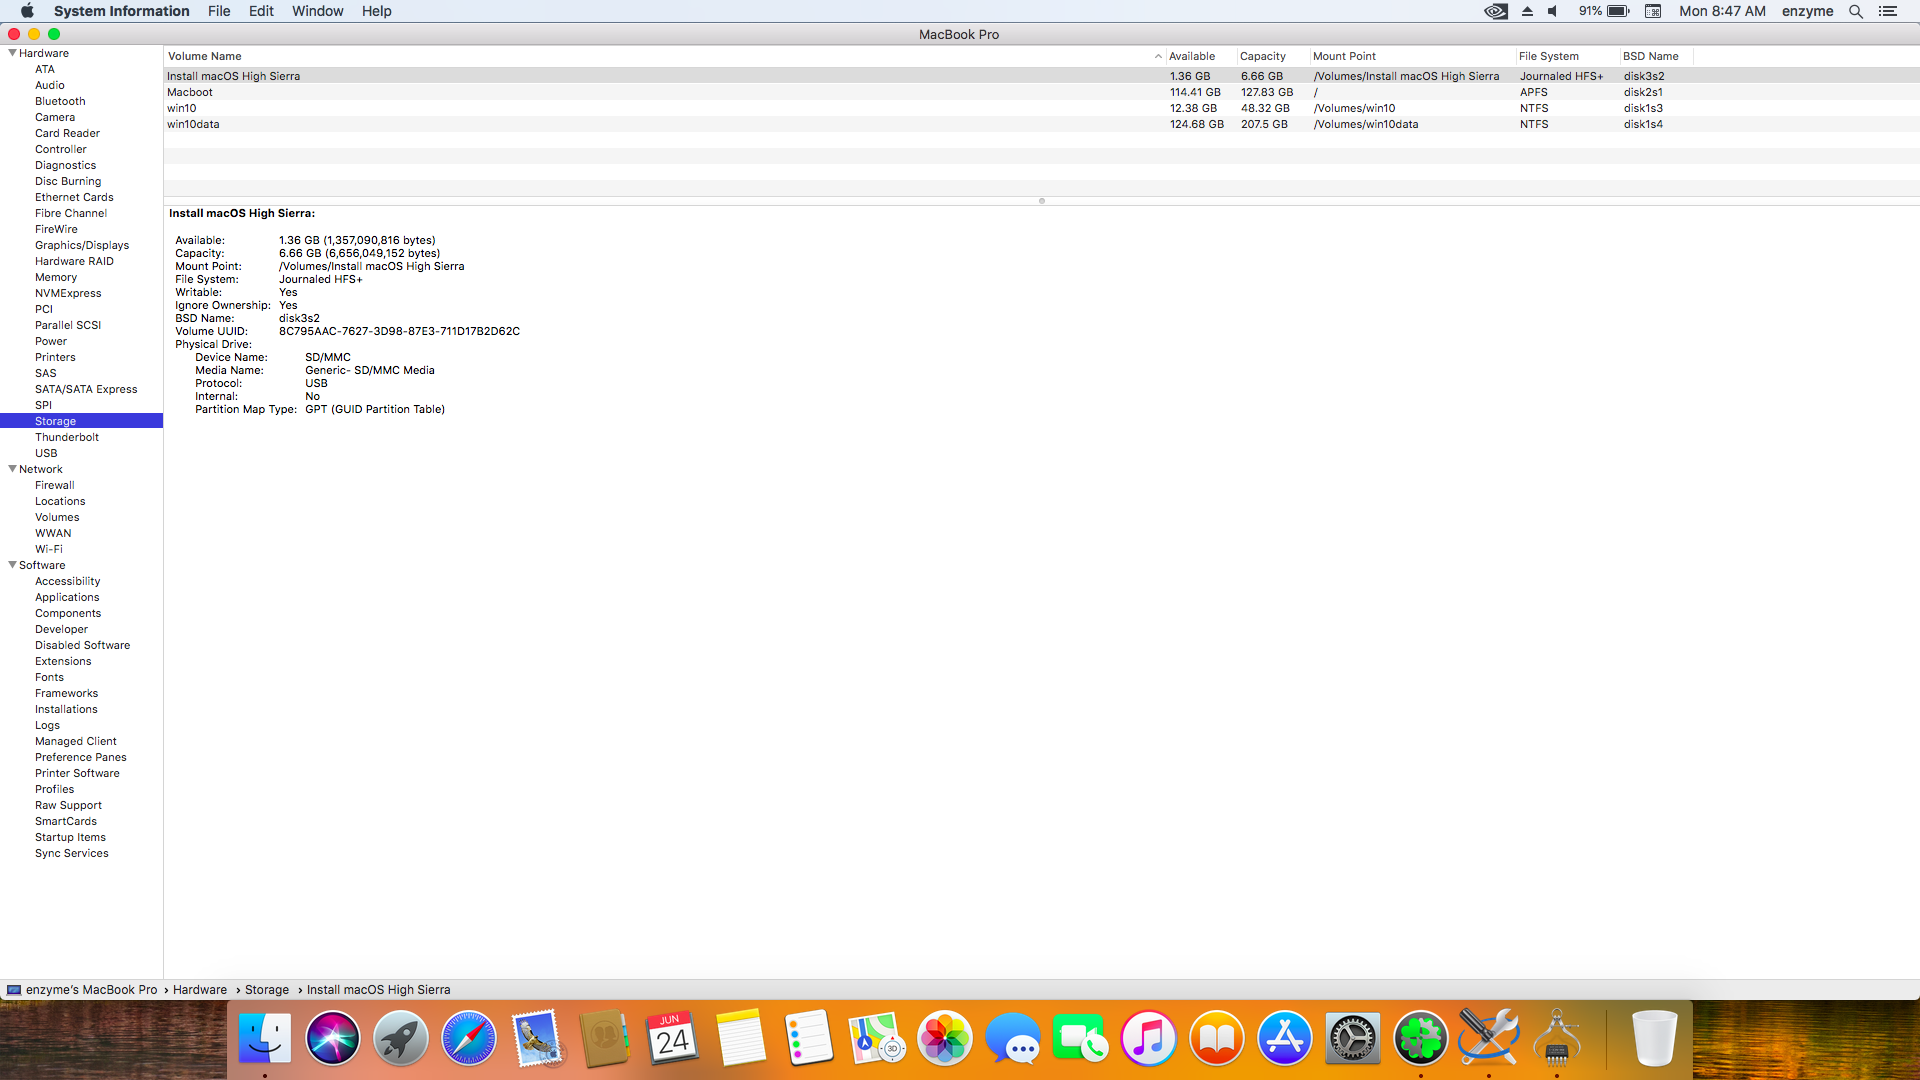The width and height of the screenshot is (1920, 1080).
Task: Collapse the Hardware section triangle
Action: pyautogui.click(x=12, y=53)
